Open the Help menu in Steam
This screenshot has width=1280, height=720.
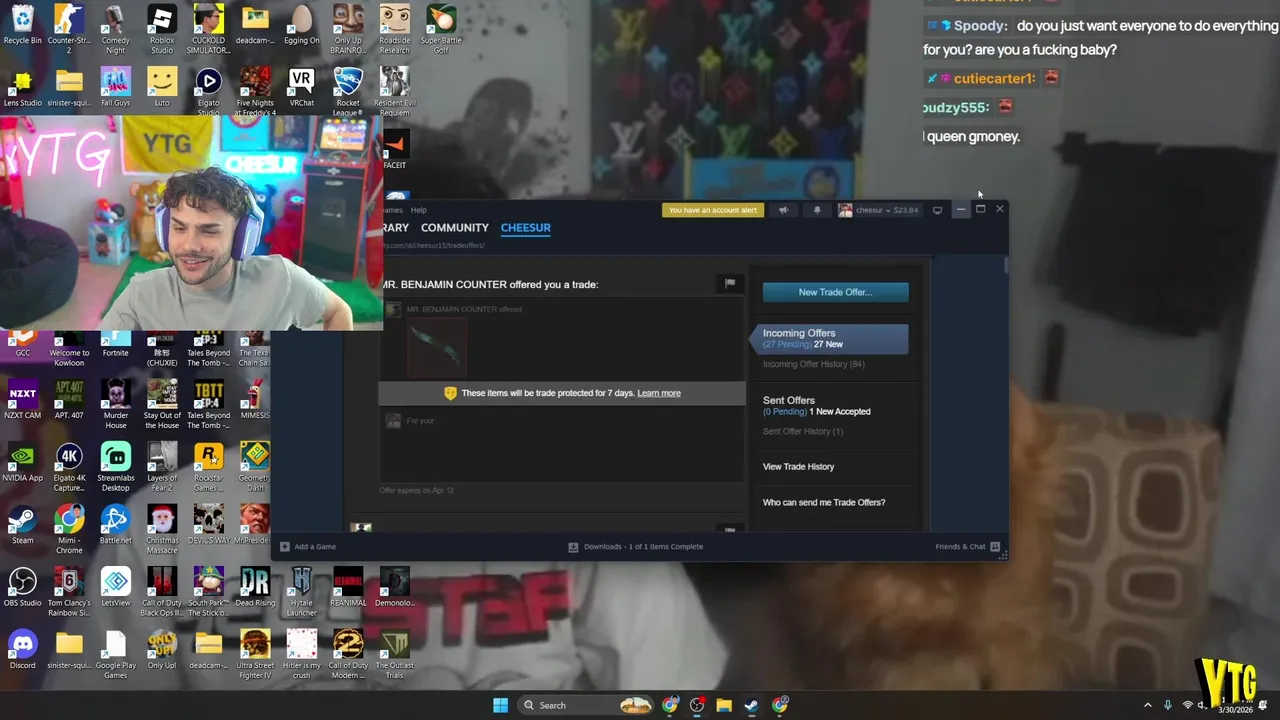point(418,210)
